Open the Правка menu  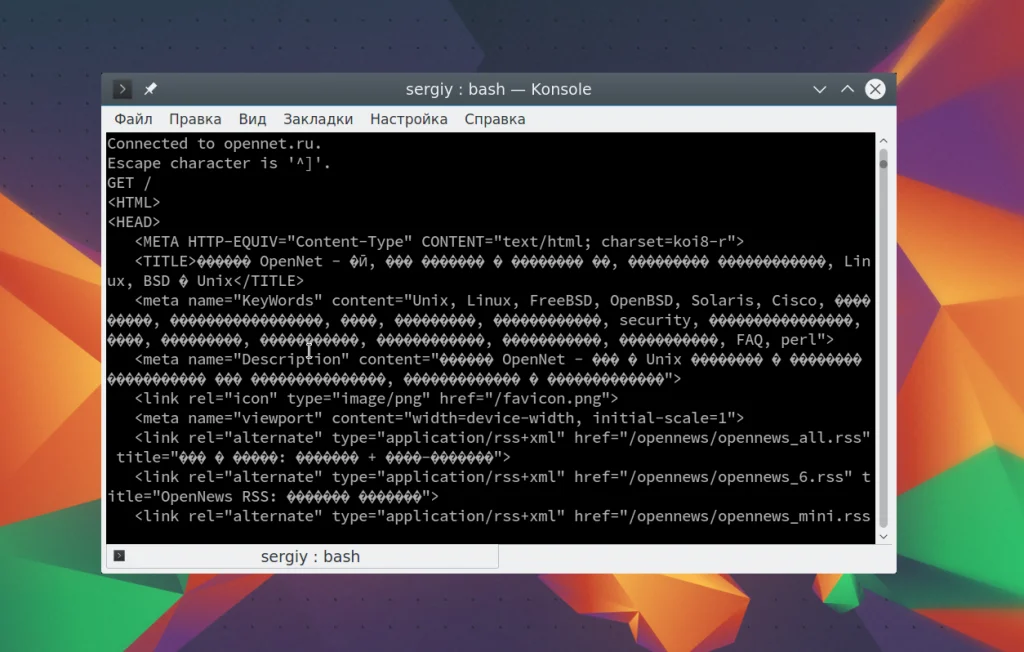(195, 119)
